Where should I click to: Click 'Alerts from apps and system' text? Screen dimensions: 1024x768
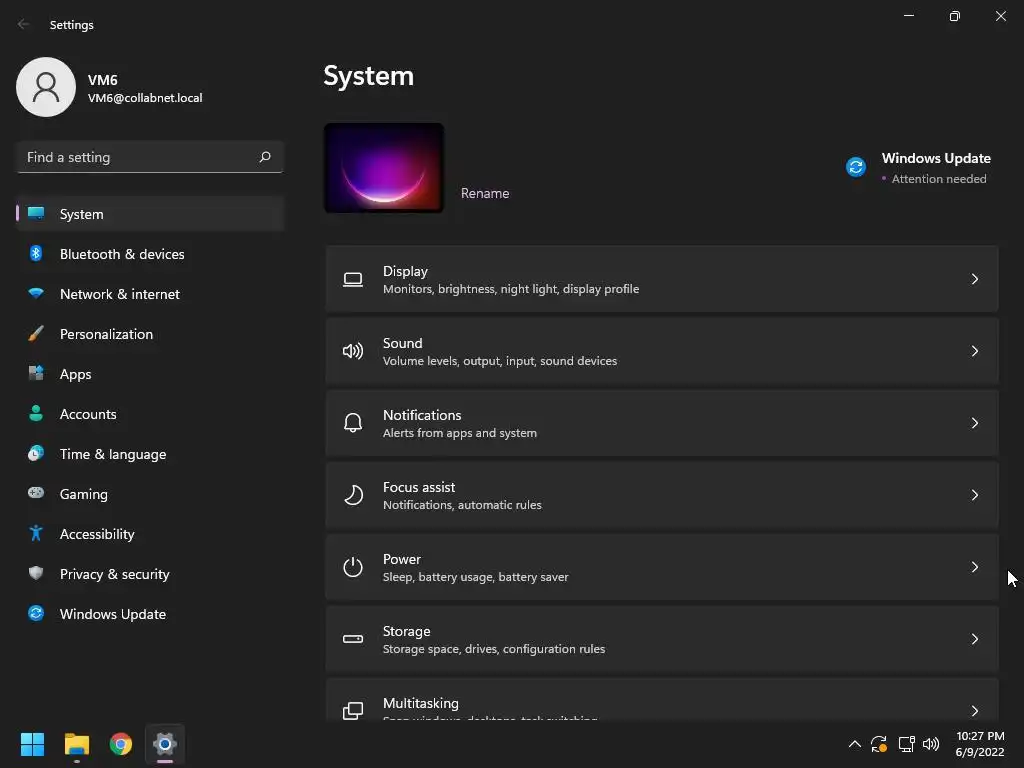pos(460,433)
